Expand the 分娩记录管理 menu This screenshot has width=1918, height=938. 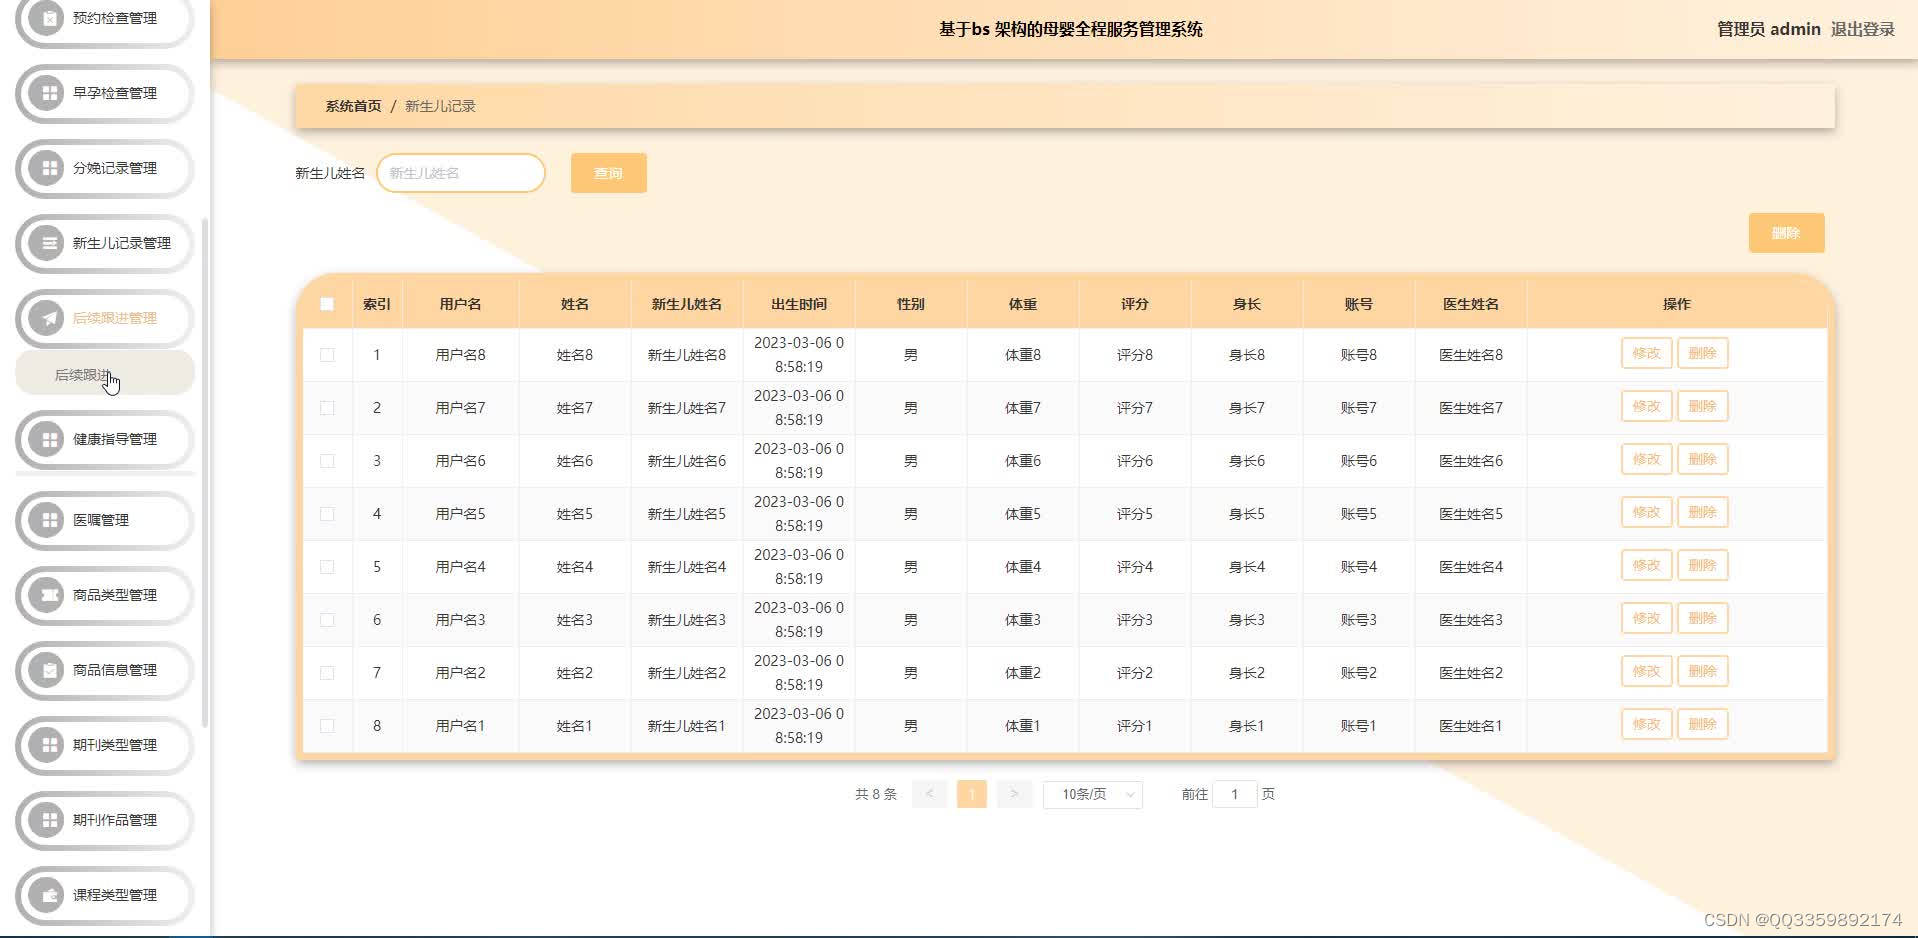point(104,168)
